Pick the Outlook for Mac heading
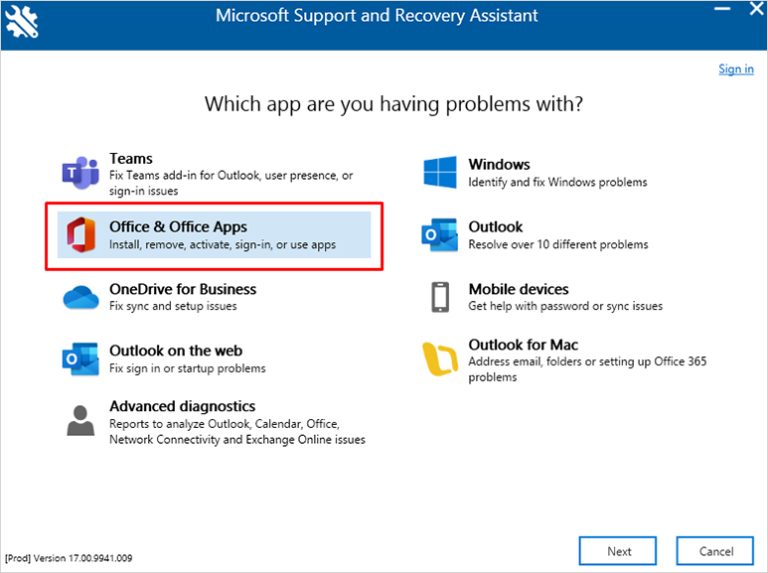Viewport: 768px width, 573px height. (x=523, y=345)
